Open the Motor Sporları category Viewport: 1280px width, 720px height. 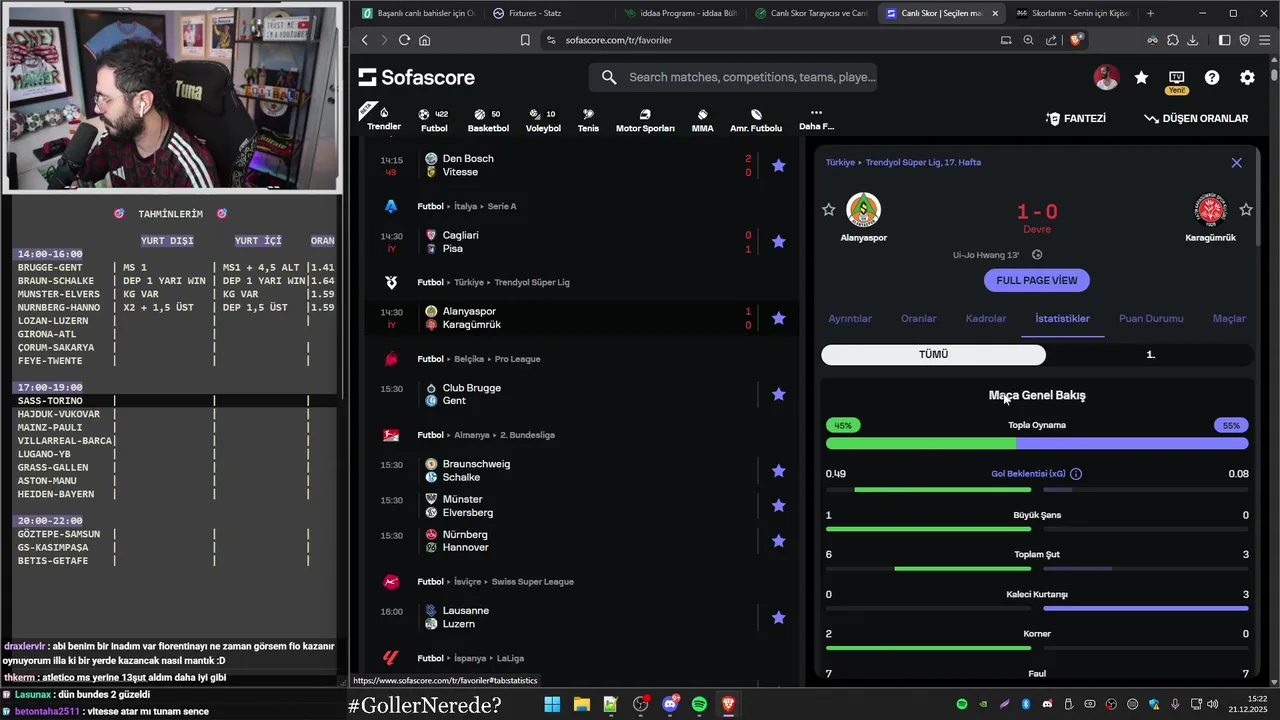pyautogui.click(x=645, y=120)
